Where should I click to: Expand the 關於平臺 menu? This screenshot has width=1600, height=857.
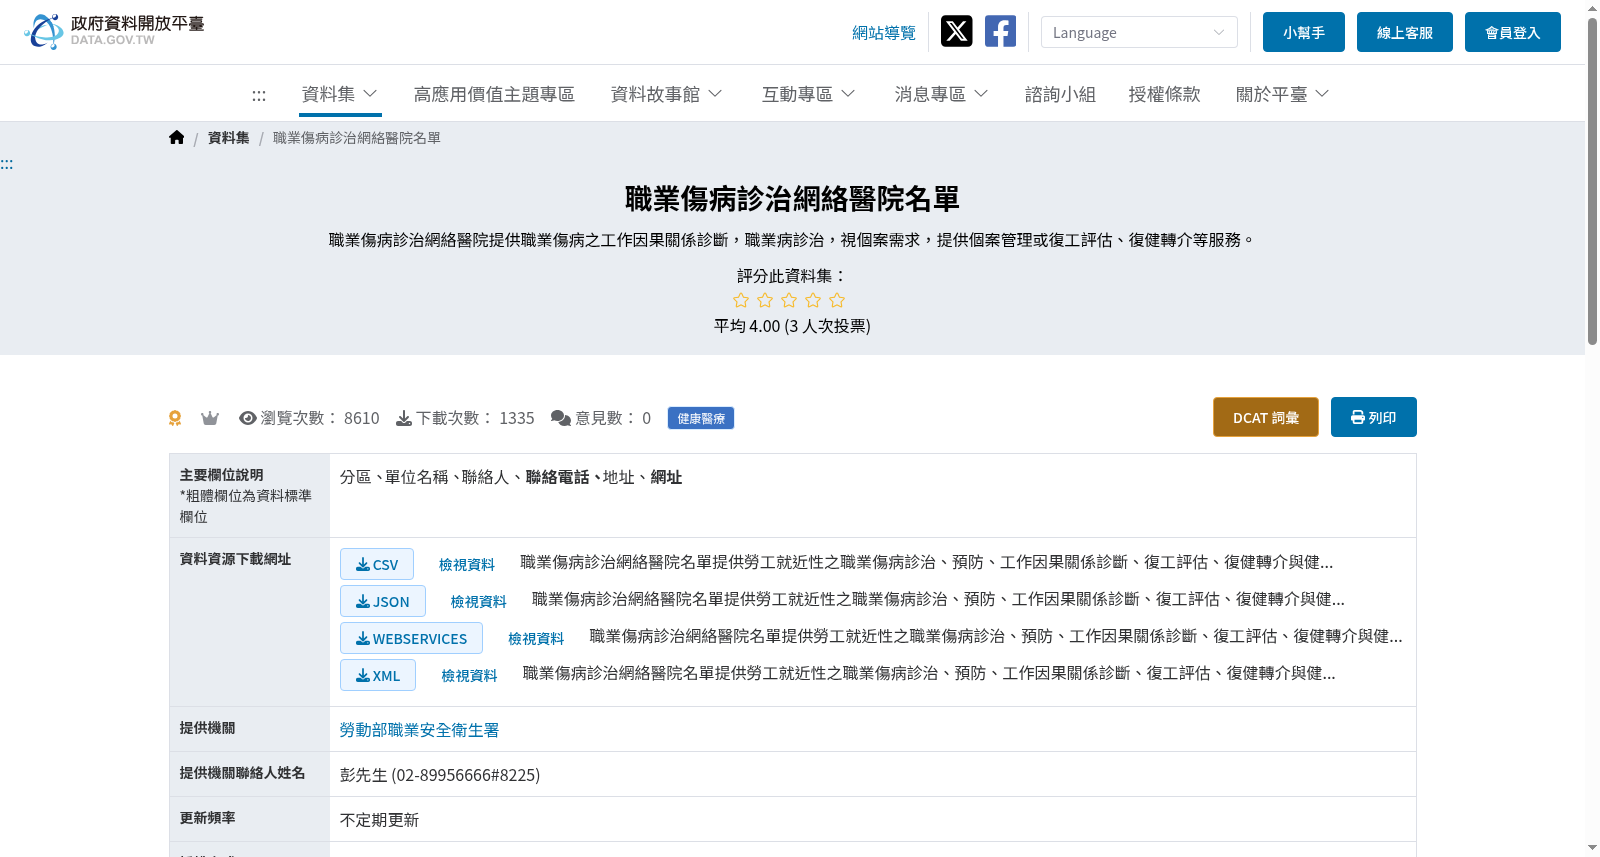pos(1283,94)
